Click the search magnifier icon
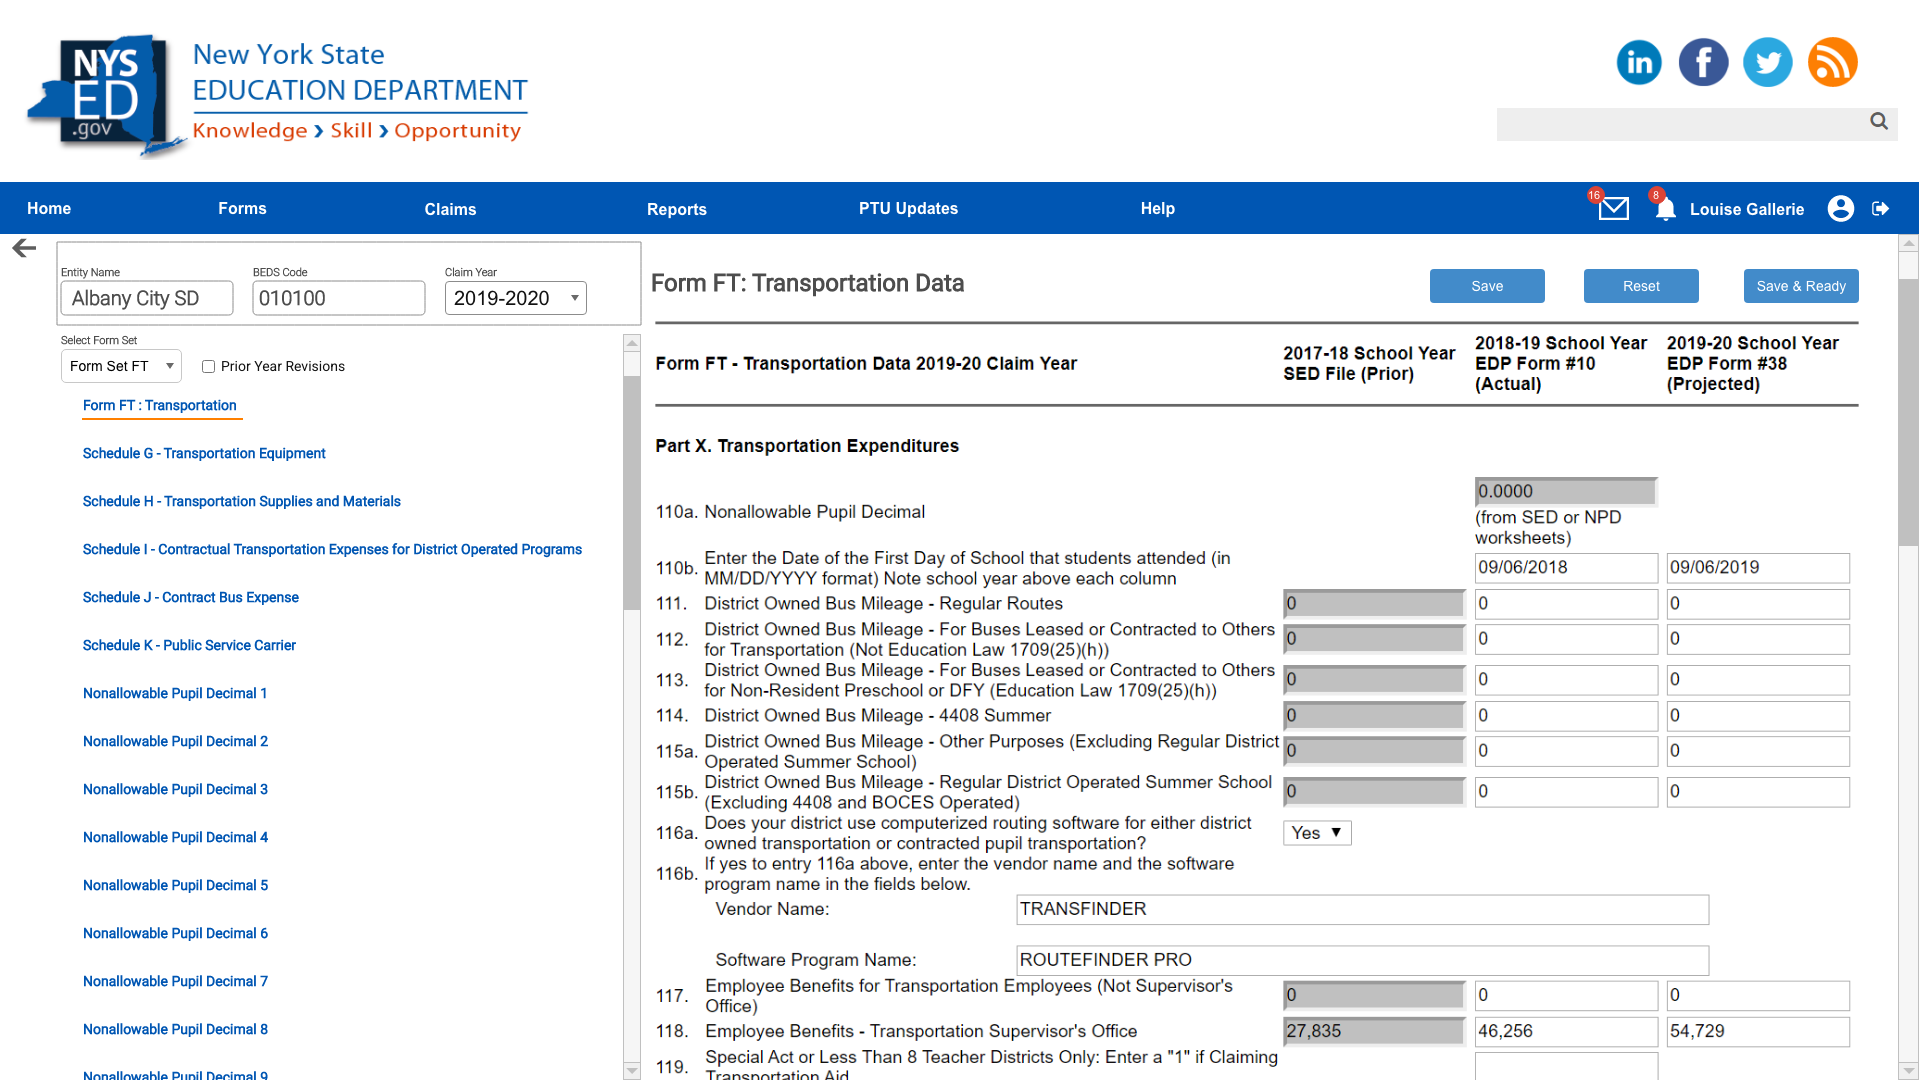The image size is (1920, 1080). [x=1879, y=121]
